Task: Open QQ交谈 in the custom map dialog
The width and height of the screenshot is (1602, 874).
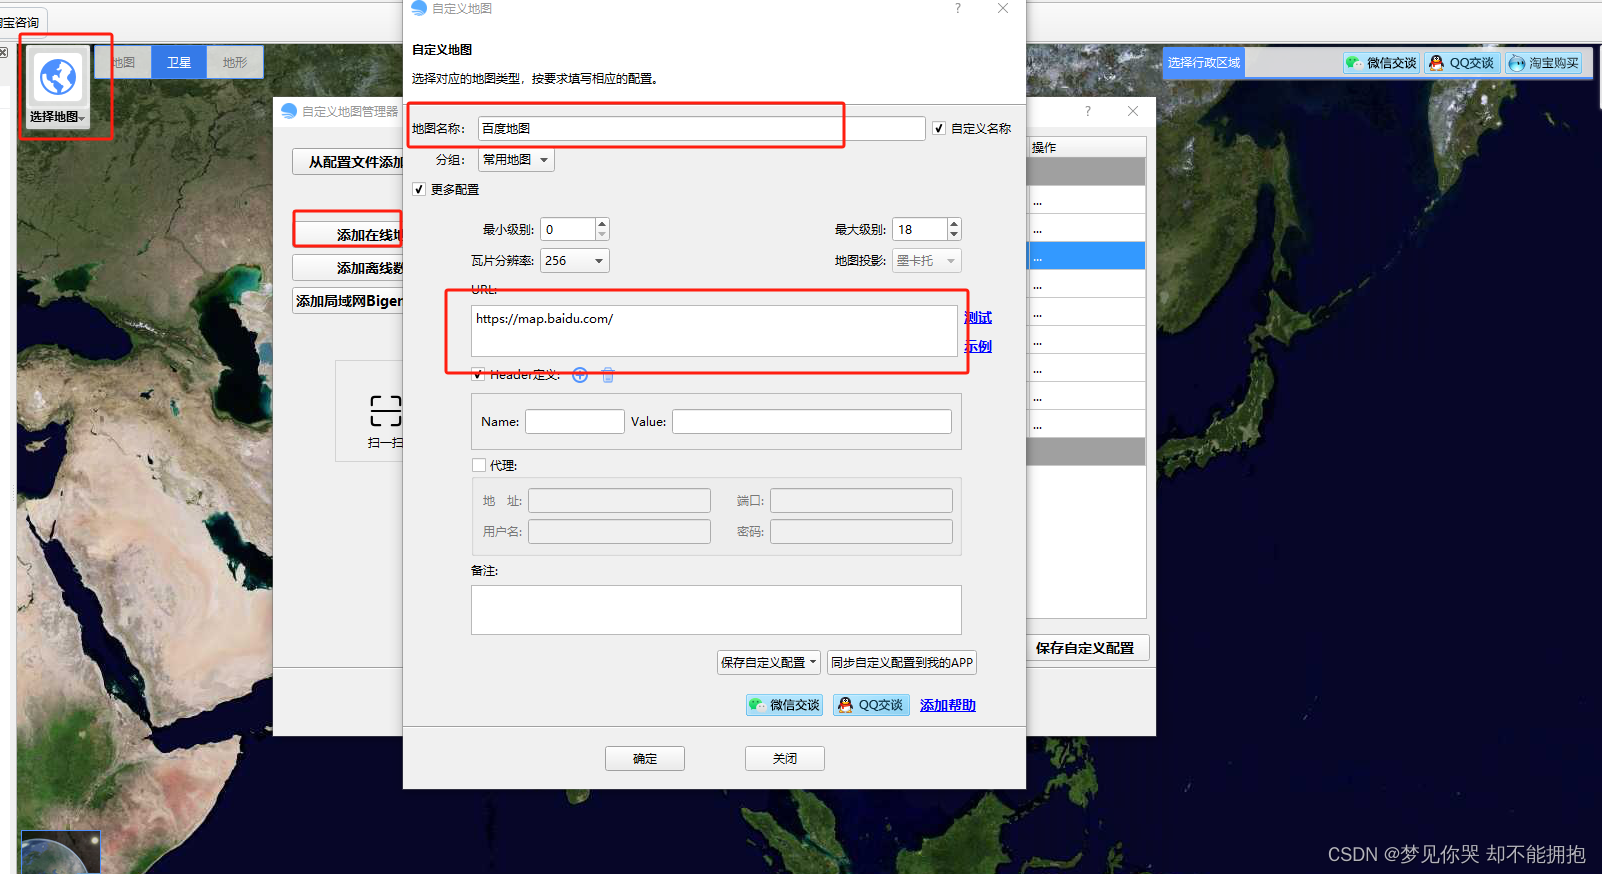Action: 871,705
